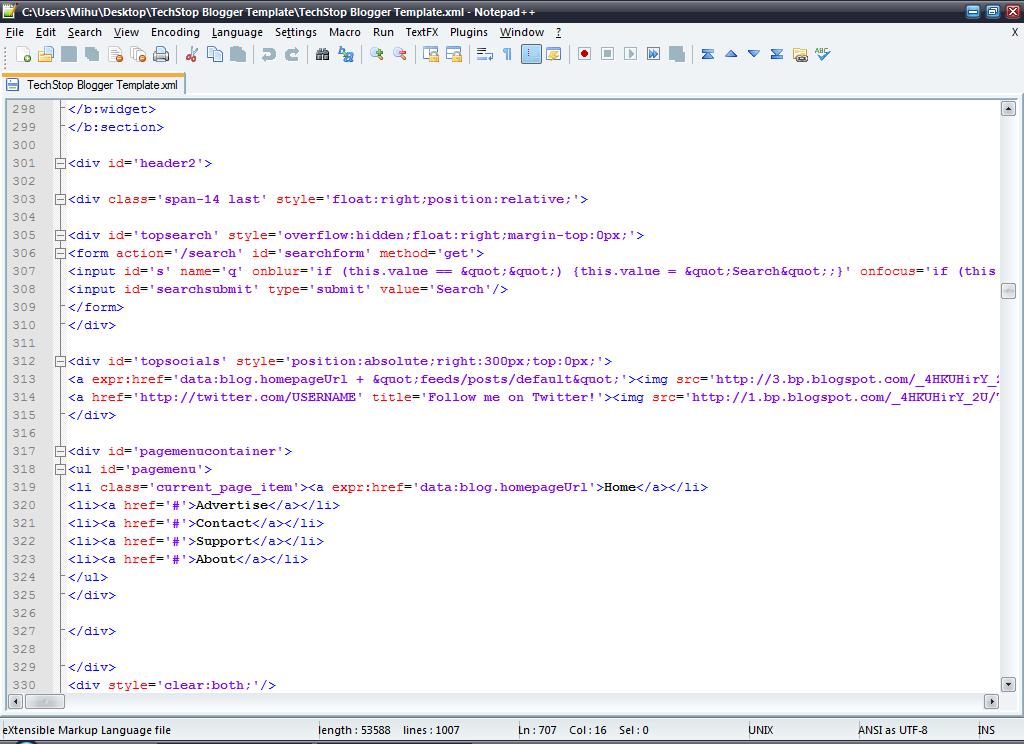Image resolution: width=1024 pixels, height=744 pixels.
Task: Click the UNIX line-ending status field
Action: point(760,730)
